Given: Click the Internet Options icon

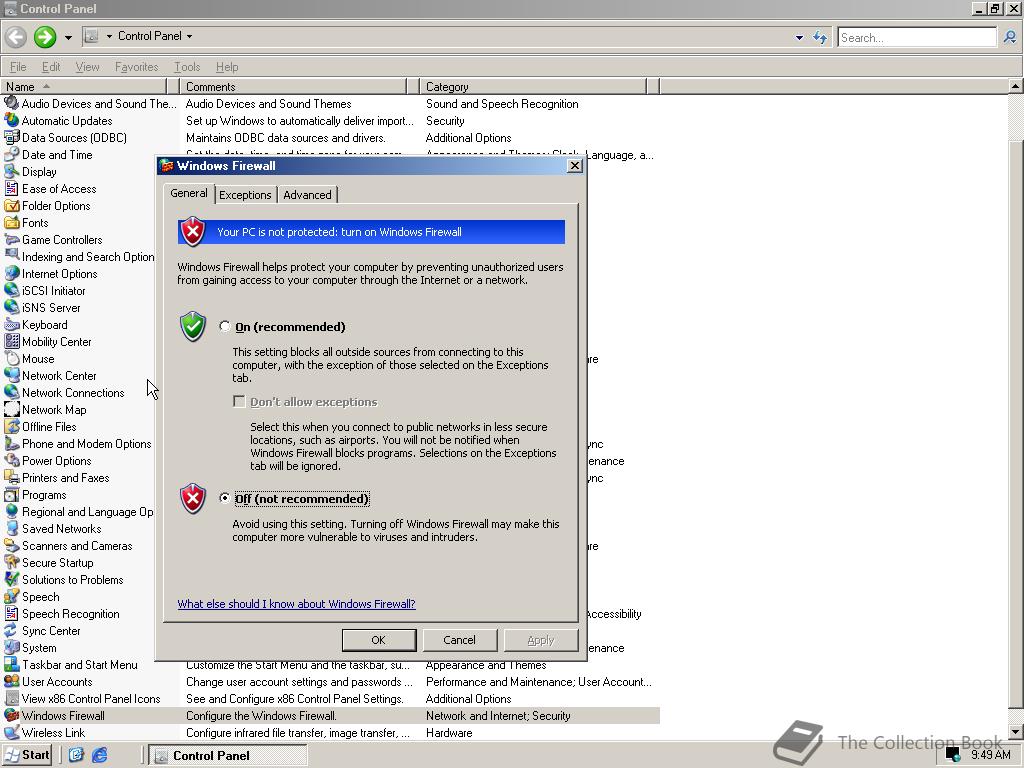Looking at the screenshot, I should point(11,273).
